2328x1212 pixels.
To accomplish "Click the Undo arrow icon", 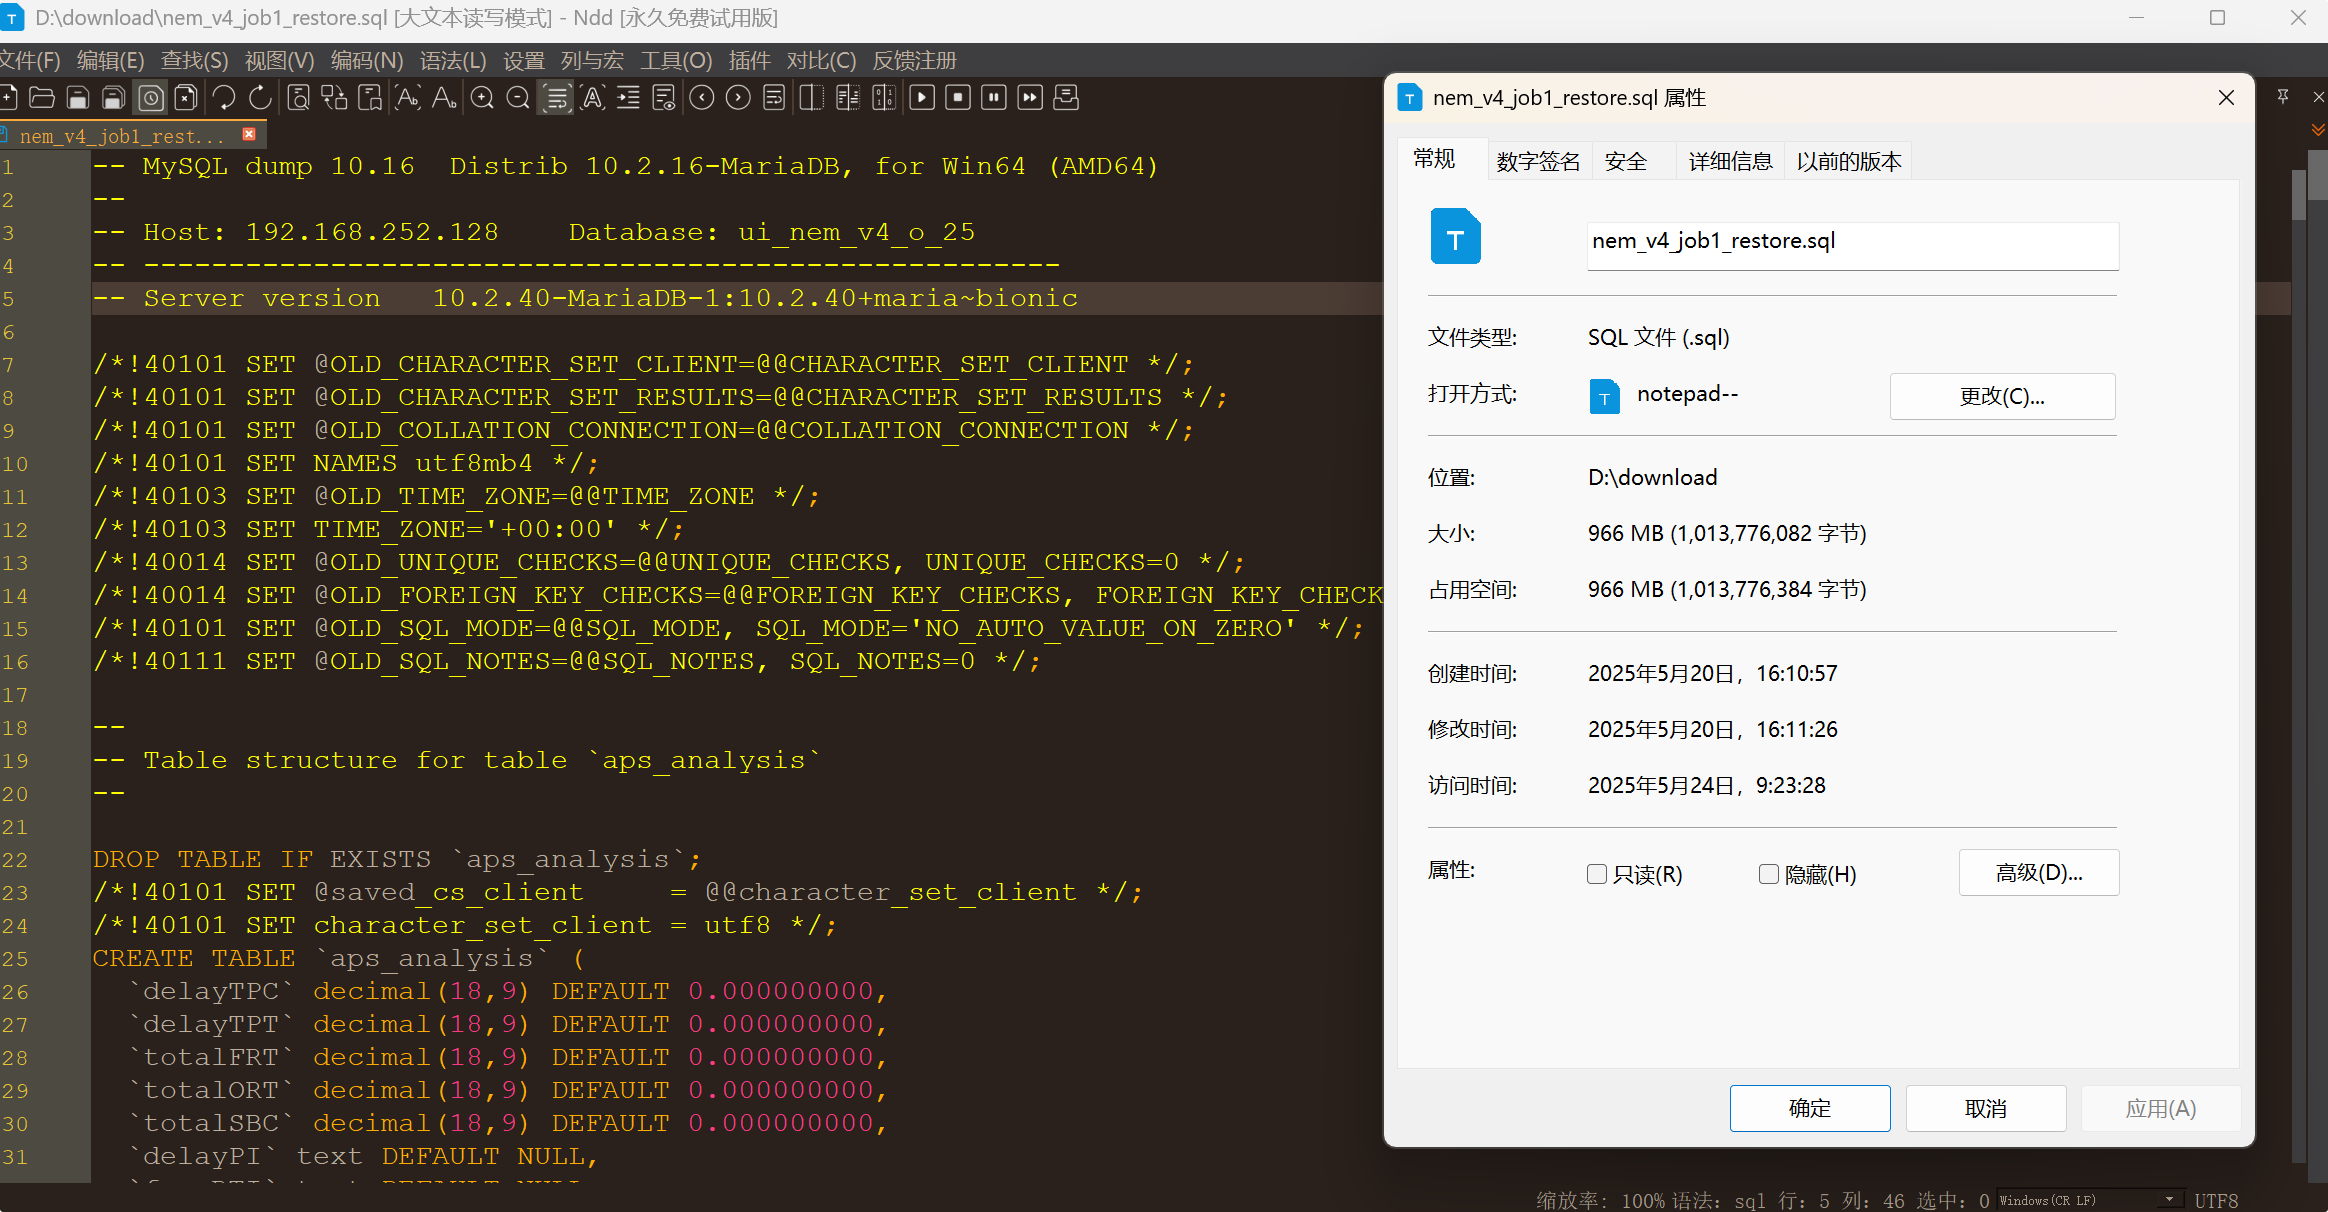I will (x=224, y=97).
